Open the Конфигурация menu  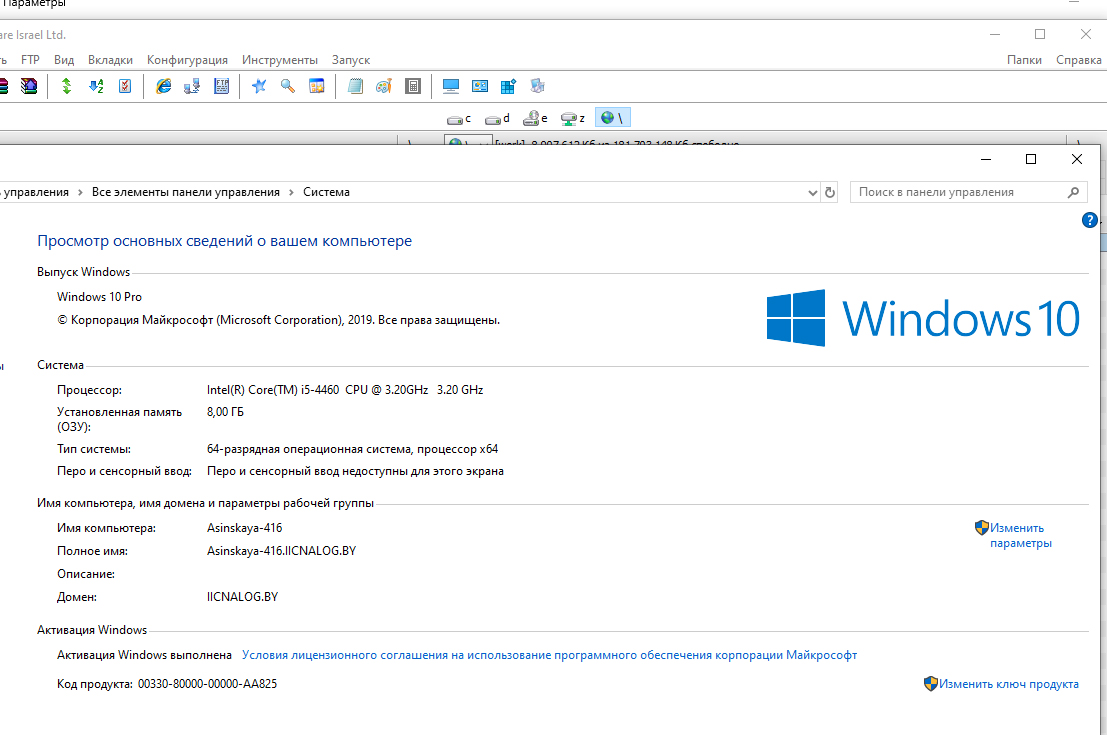(x=187, y=60)
